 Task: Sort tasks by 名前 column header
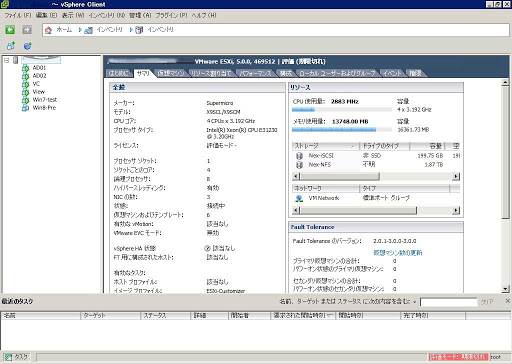[40, 315]
